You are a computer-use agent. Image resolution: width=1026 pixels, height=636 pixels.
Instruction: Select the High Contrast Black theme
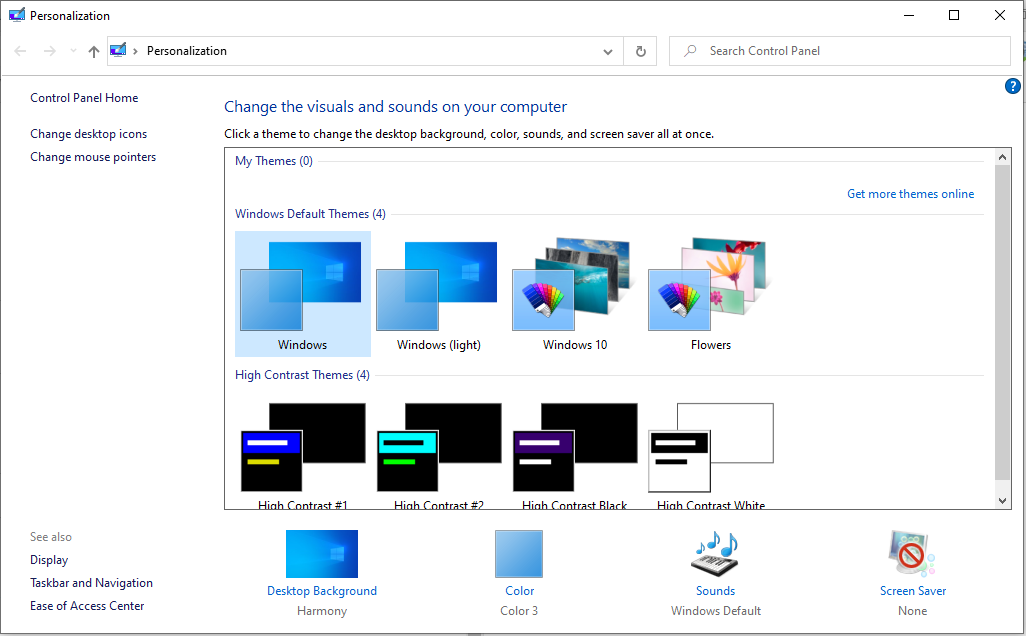click(x=575, y=453)
